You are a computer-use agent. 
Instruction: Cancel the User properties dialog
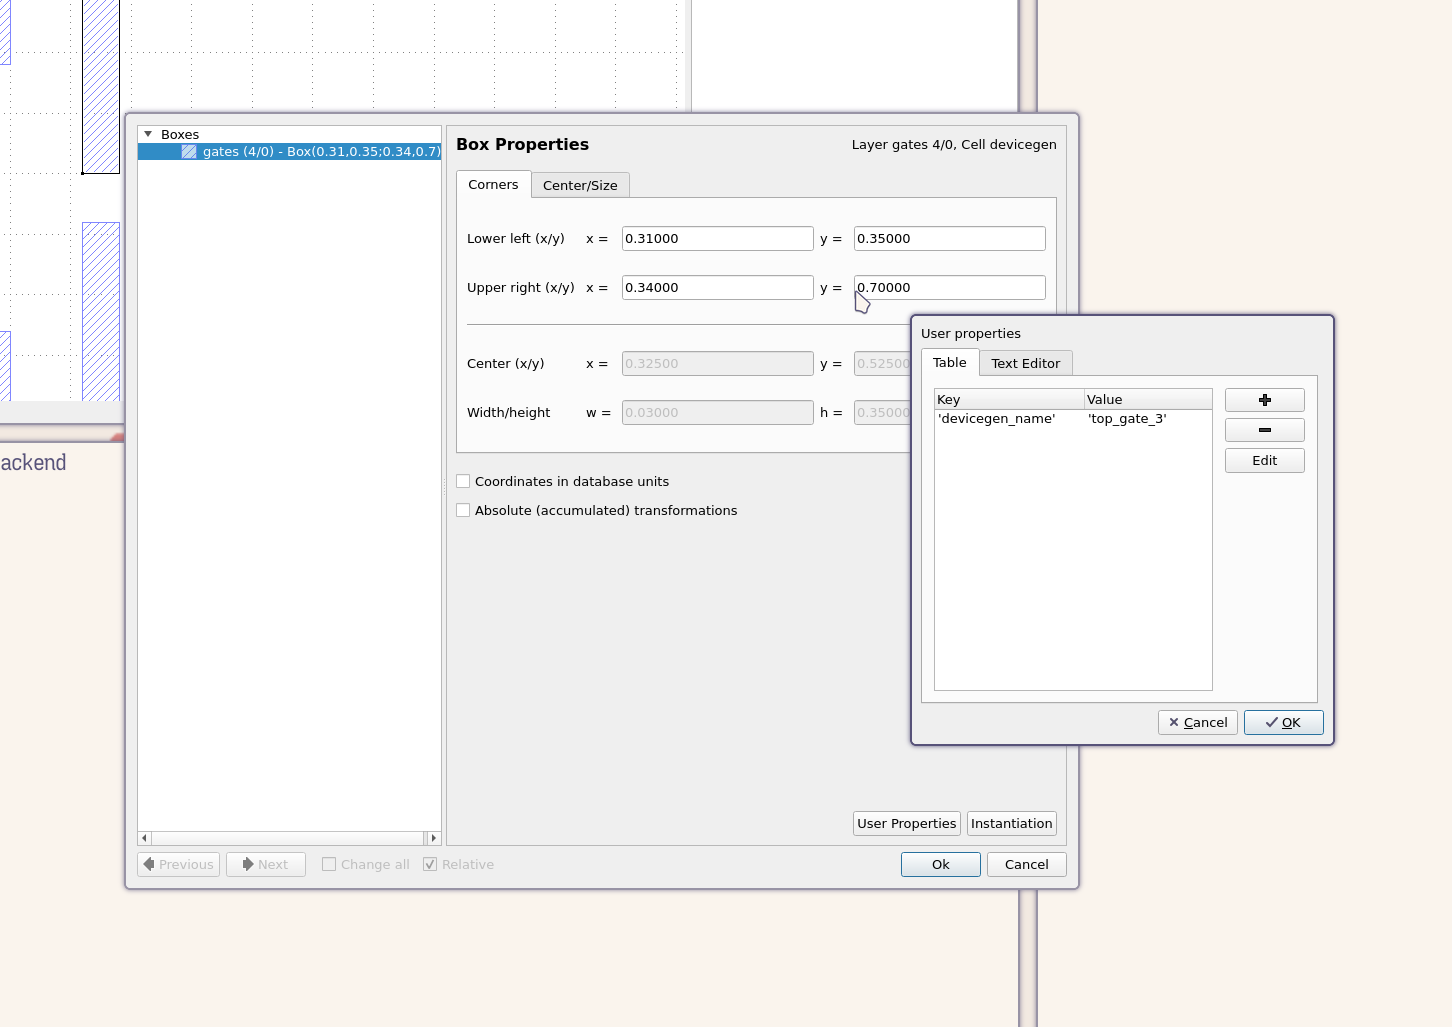[1197, 722]
